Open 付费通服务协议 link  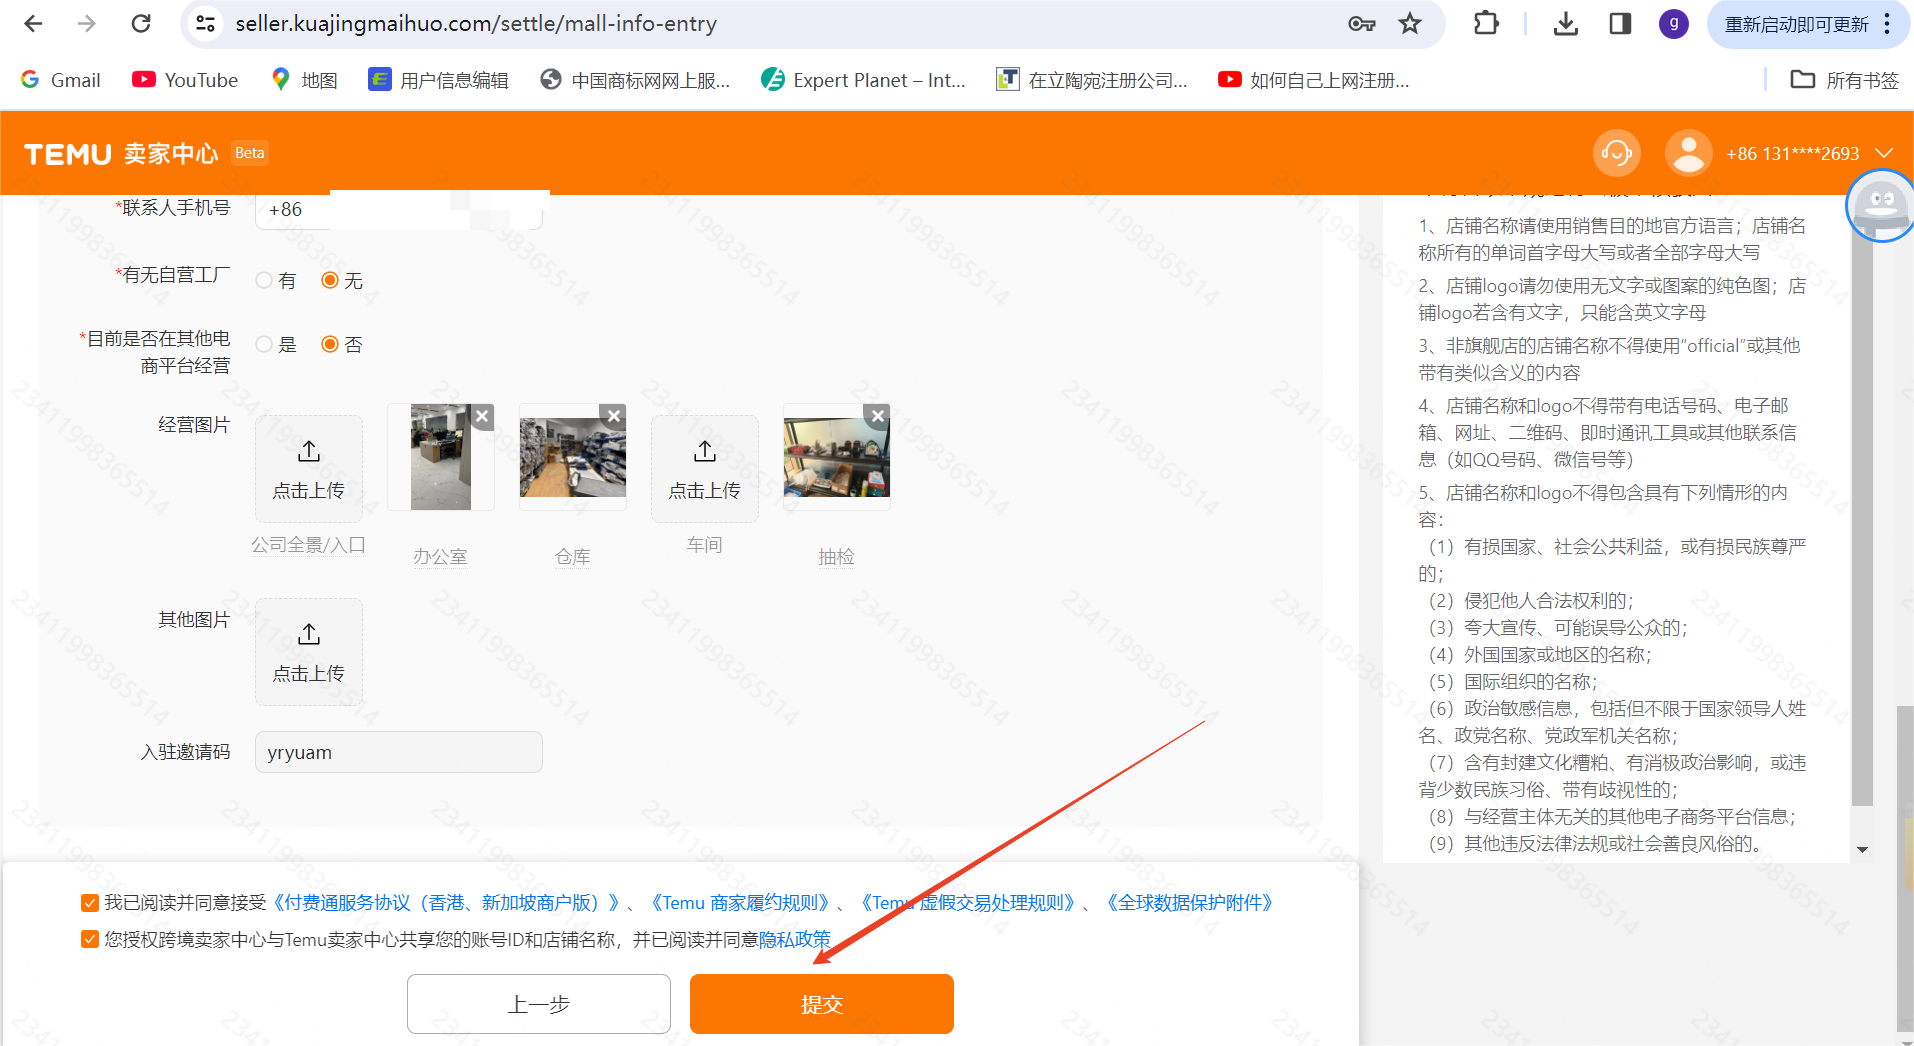[445, 903]
